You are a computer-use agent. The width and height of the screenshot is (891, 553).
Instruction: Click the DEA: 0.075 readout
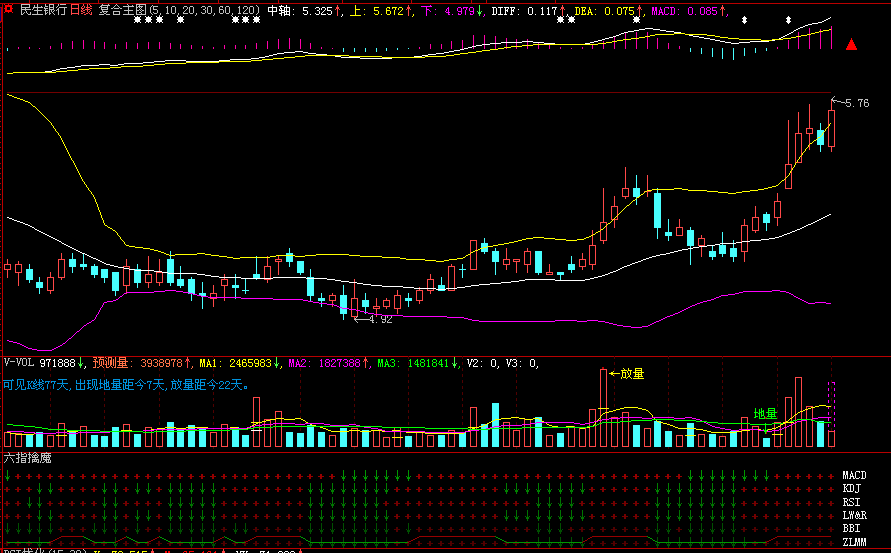coord(608,11)
